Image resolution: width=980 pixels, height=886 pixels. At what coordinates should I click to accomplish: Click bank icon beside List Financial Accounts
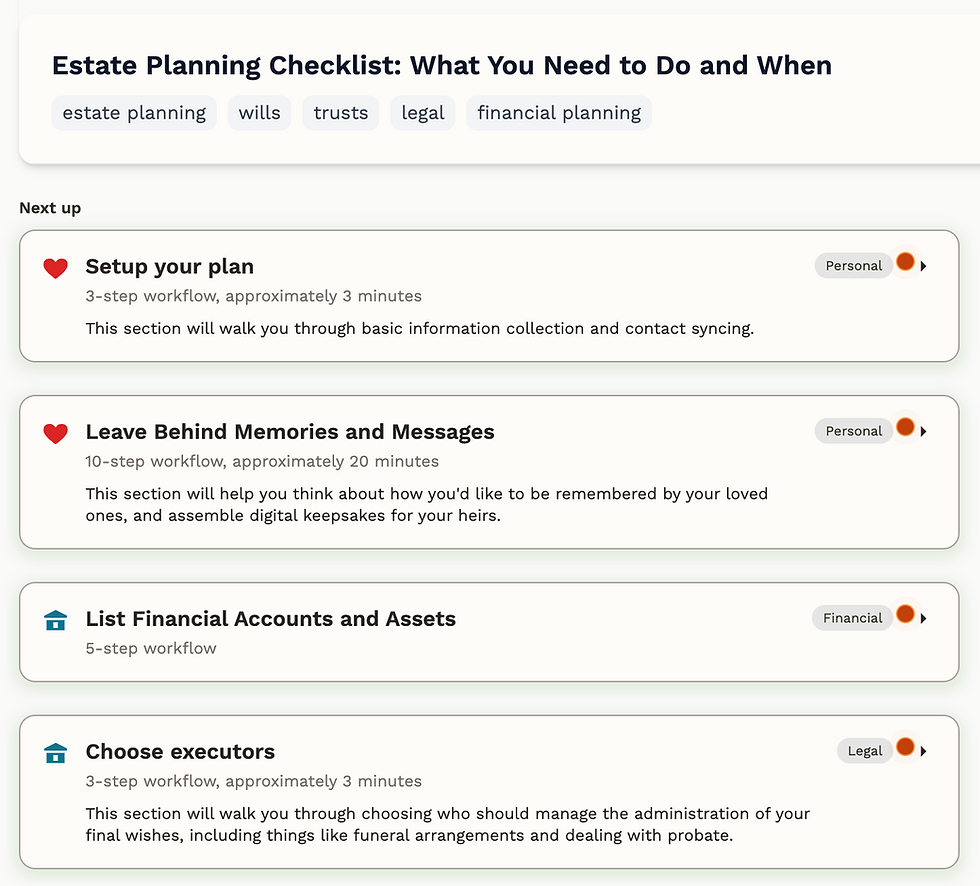point(55,620)
